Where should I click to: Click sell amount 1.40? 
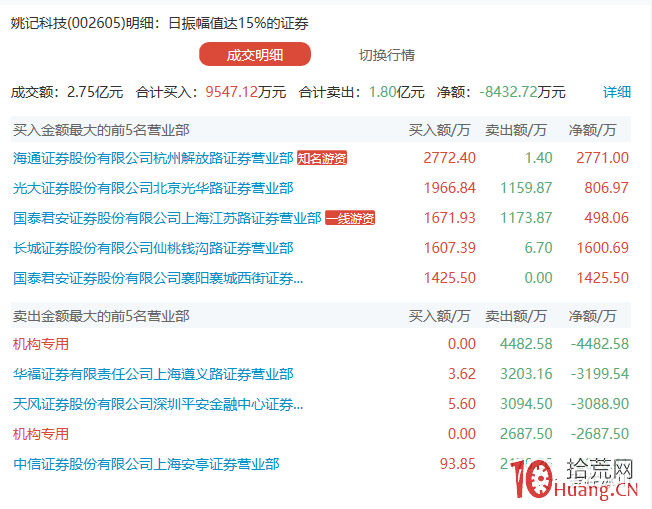coord(538,158)
